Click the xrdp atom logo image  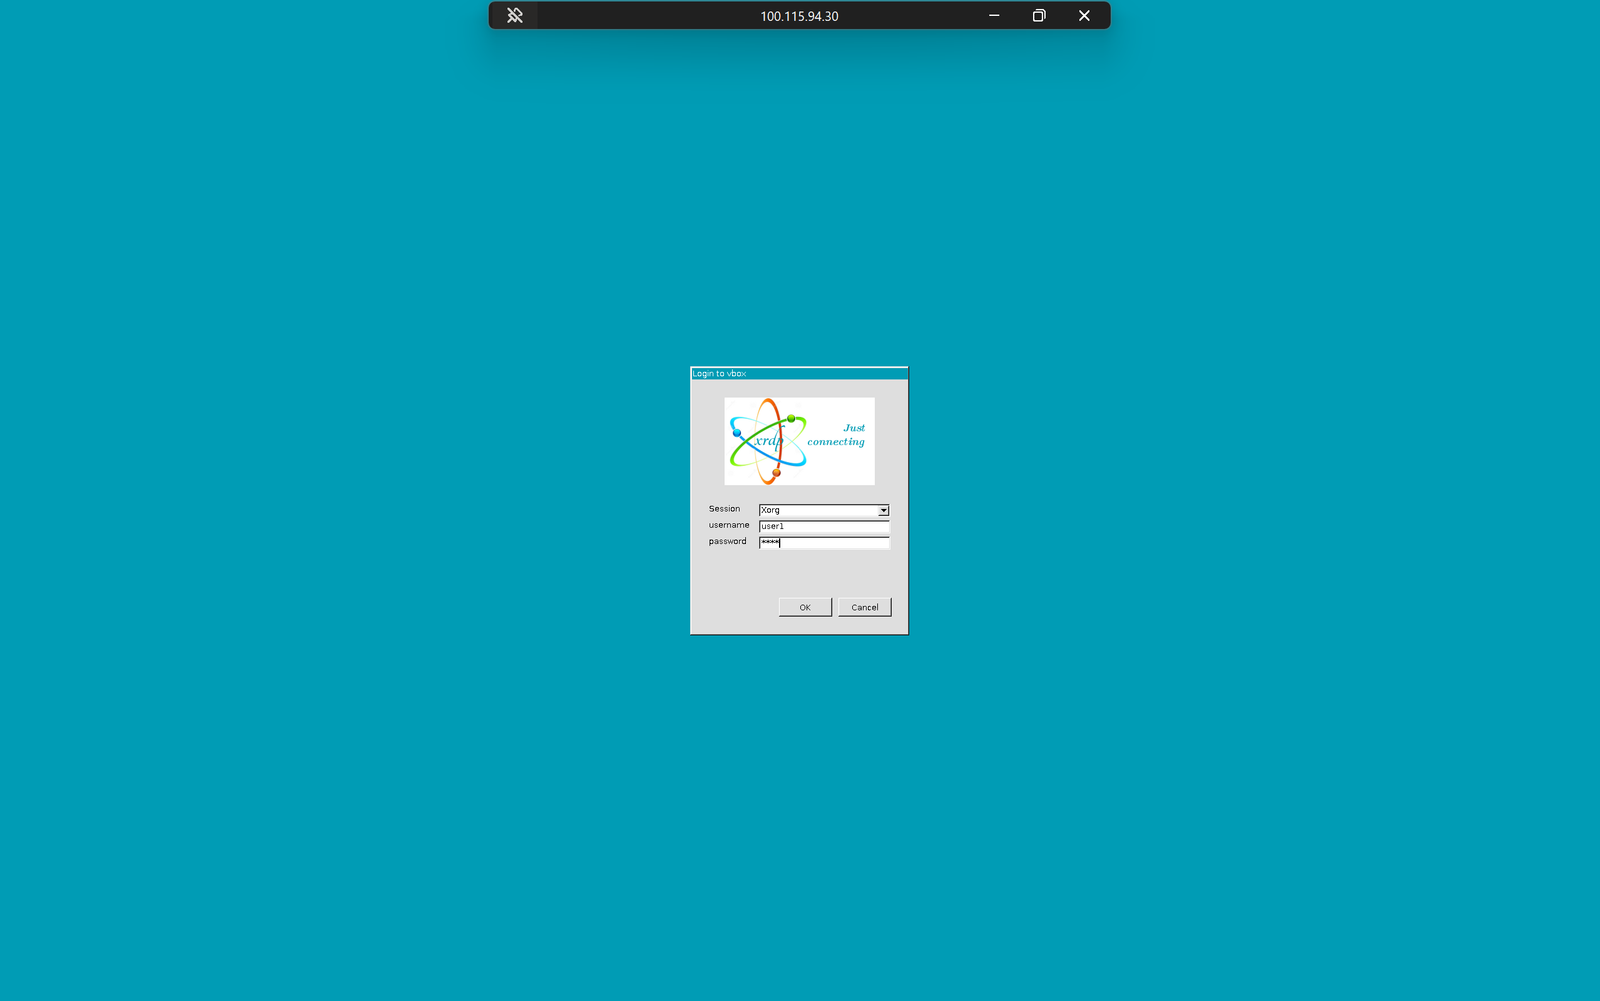(798, 441)
